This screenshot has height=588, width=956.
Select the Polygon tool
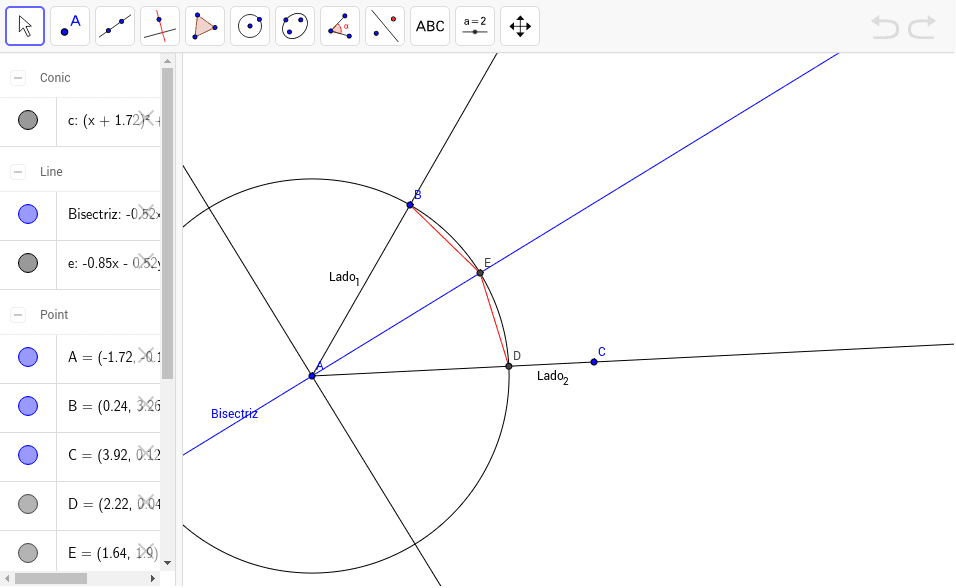(x=205, y=26)
